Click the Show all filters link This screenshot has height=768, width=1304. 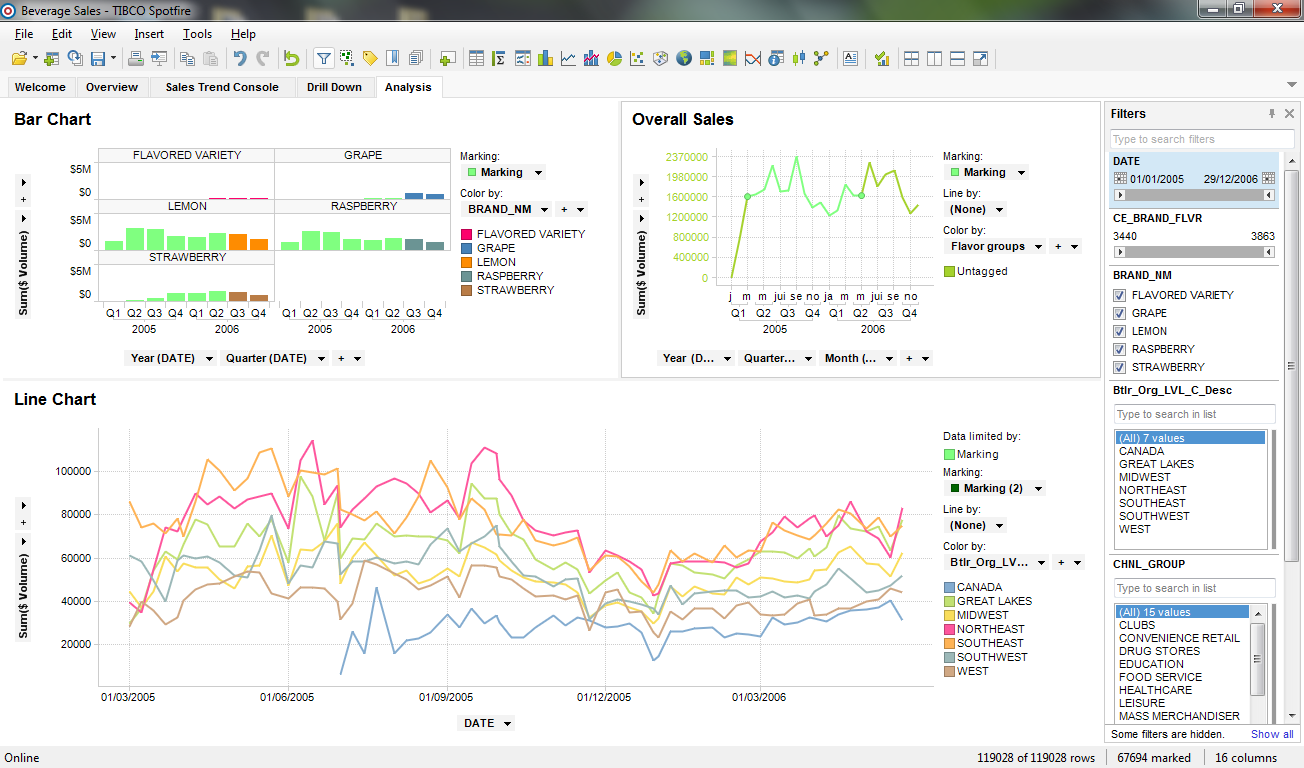coord(1271,734)
